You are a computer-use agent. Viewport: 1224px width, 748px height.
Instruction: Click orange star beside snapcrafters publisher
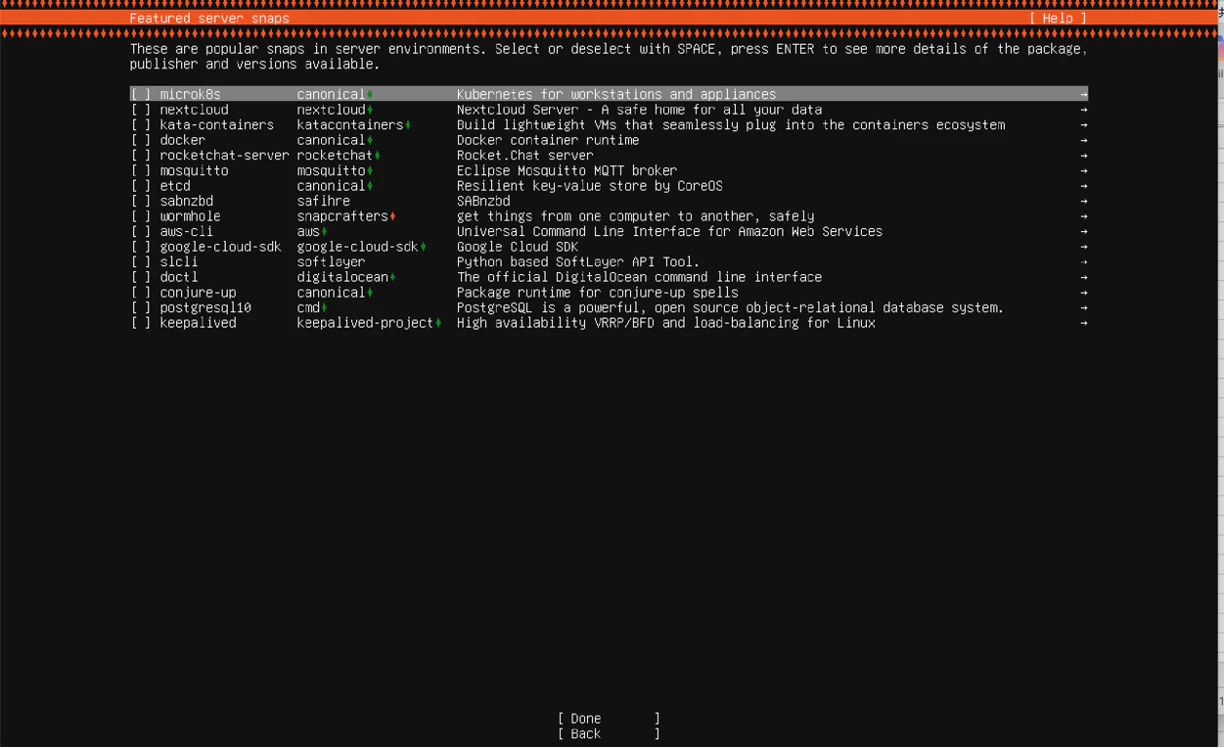click(x=393, y=217)
